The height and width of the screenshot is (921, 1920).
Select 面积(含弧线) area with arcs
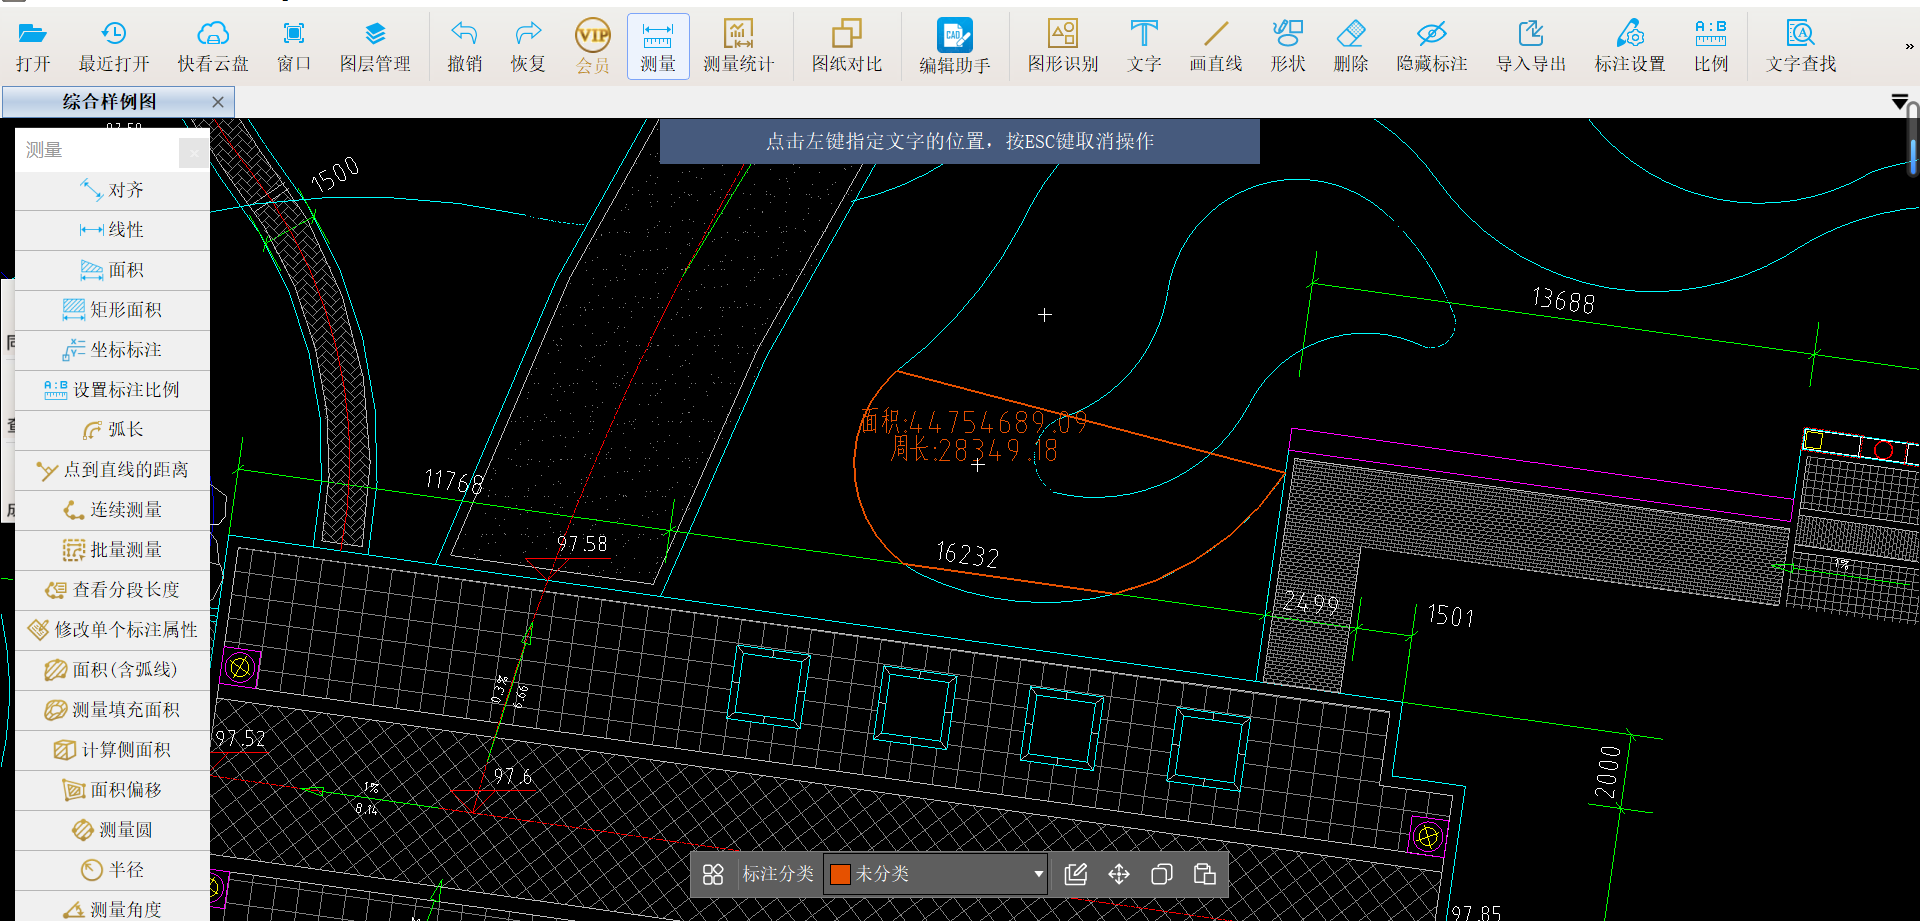pos(112,670)
